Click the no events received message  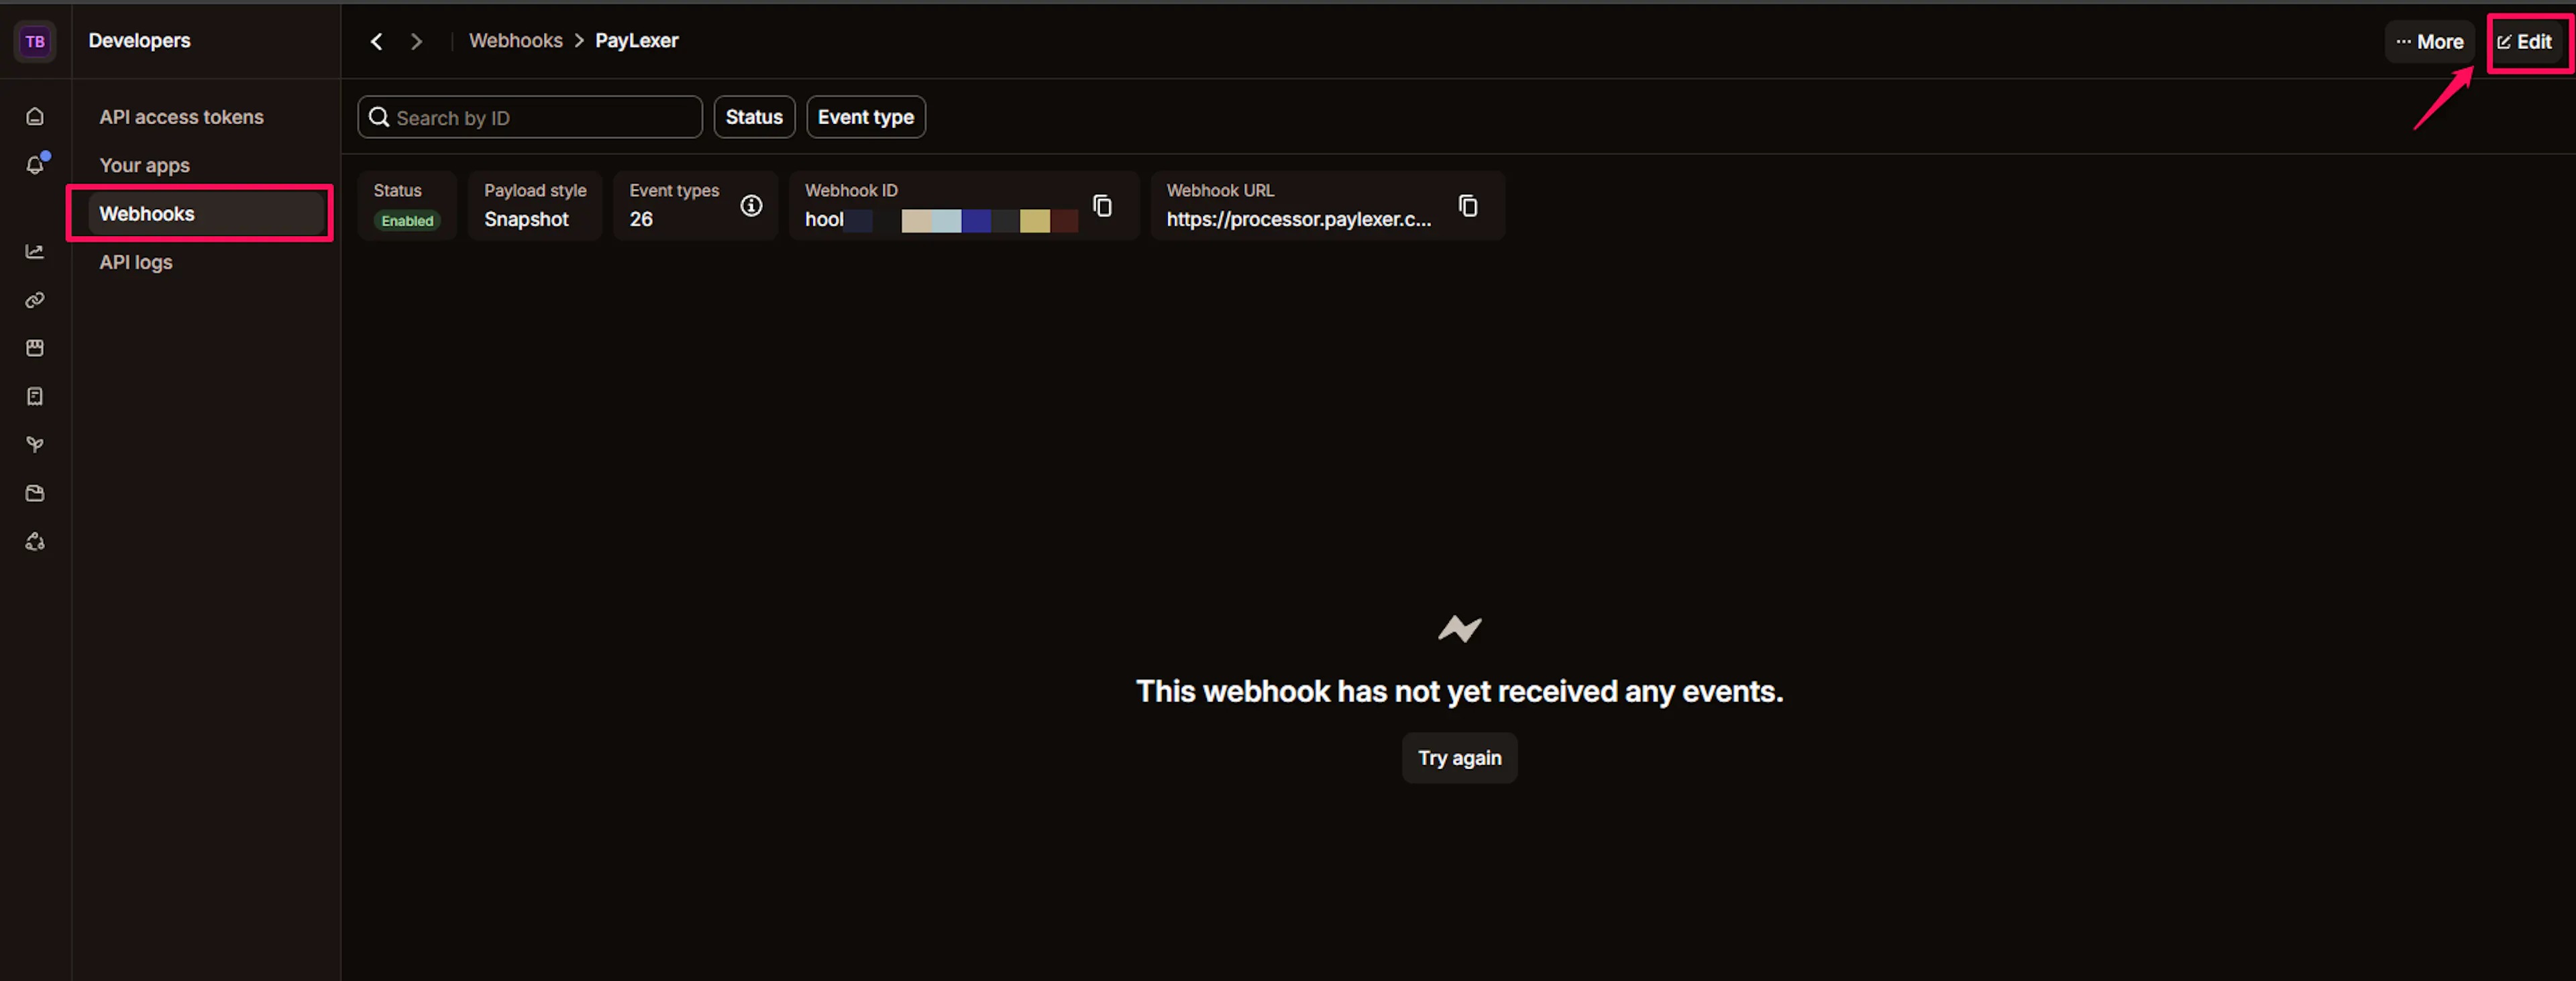tap(1459, 691)
